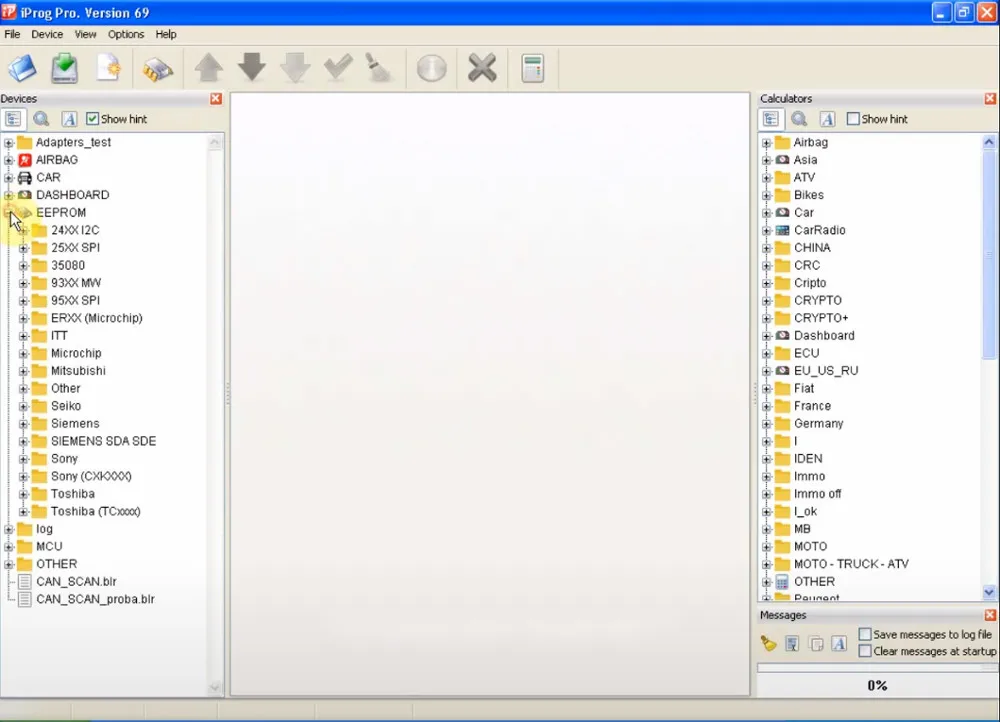The width and height of the screenshot is (1000, 722).
Task: Click the Devices panel search icon
Action: pos(41,119)
